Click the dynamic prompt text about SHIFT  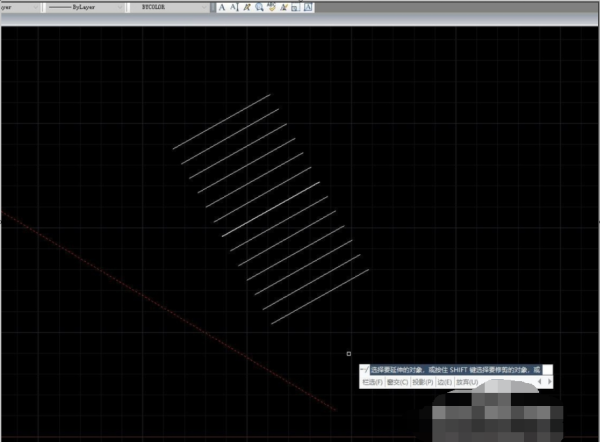[455, 370]
